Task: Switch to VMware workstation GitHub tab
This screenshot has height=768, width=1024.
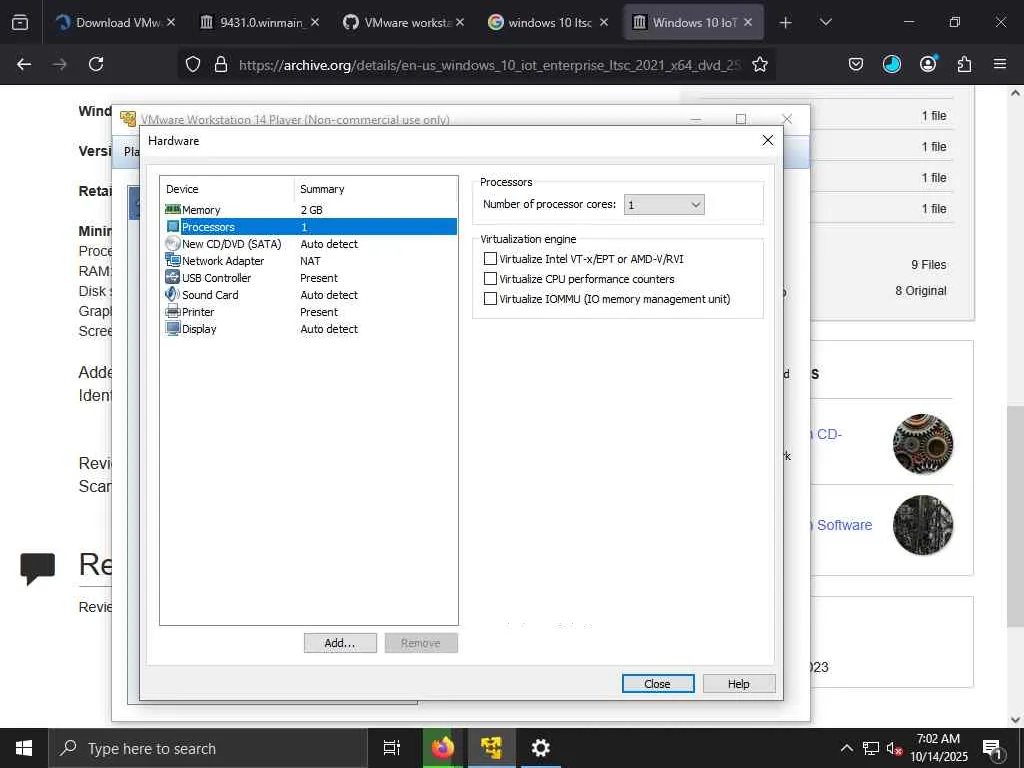Action: pyautogui.click(x=405, y=22)
